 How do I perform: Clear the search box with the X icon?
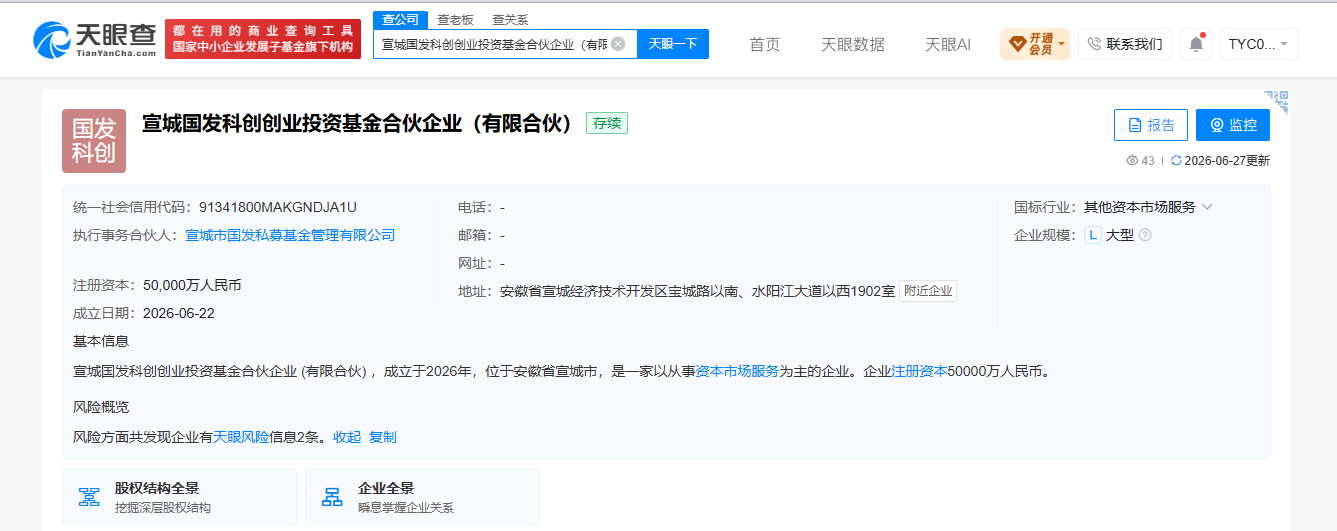[x=618, y=44]
